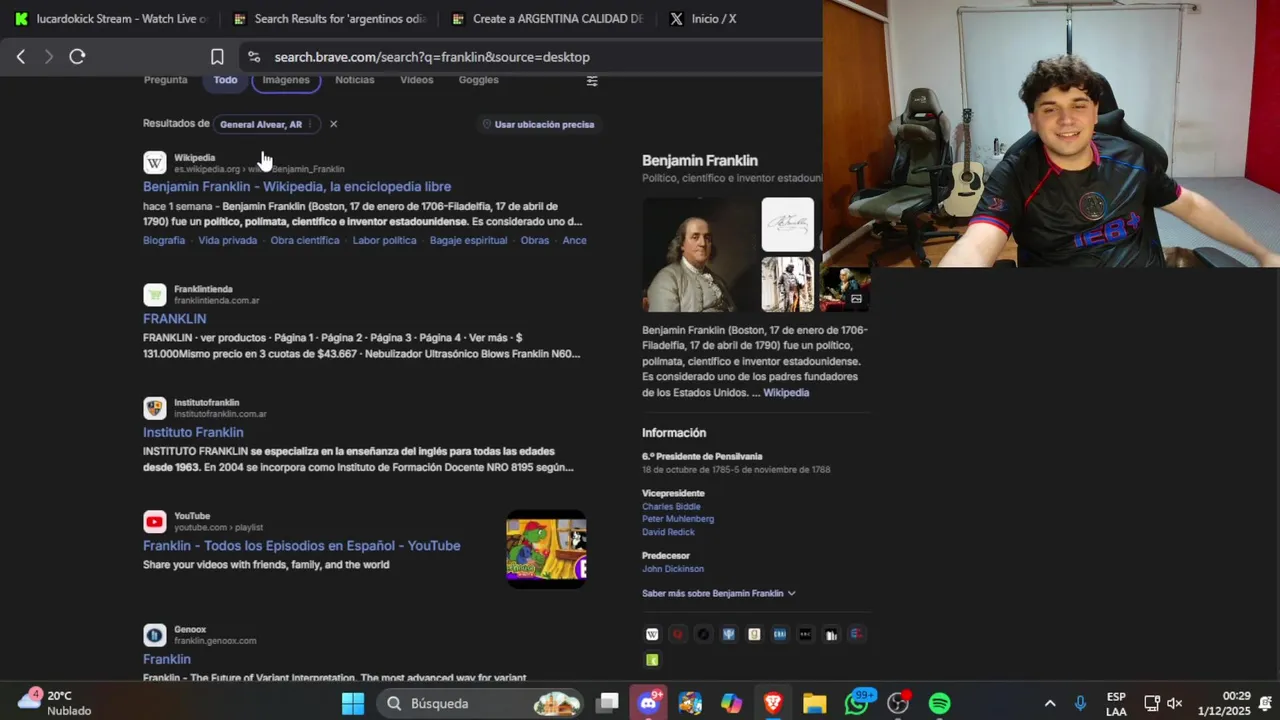
Task: Open Discord from the taskbar
Action: point(649,703)
